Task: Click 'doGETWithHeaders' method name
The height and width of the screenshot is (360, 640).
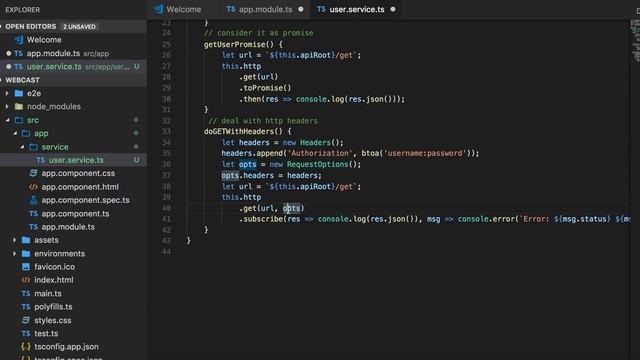Action: [239, 131]
